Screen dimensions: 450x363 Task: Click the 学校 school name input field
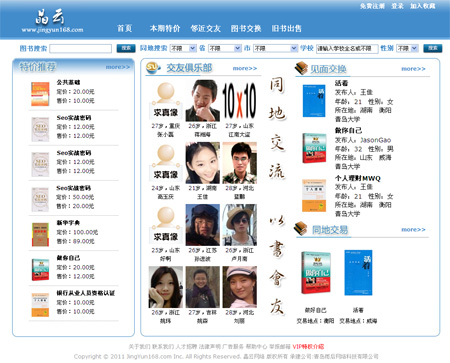(x=347, y=49)
